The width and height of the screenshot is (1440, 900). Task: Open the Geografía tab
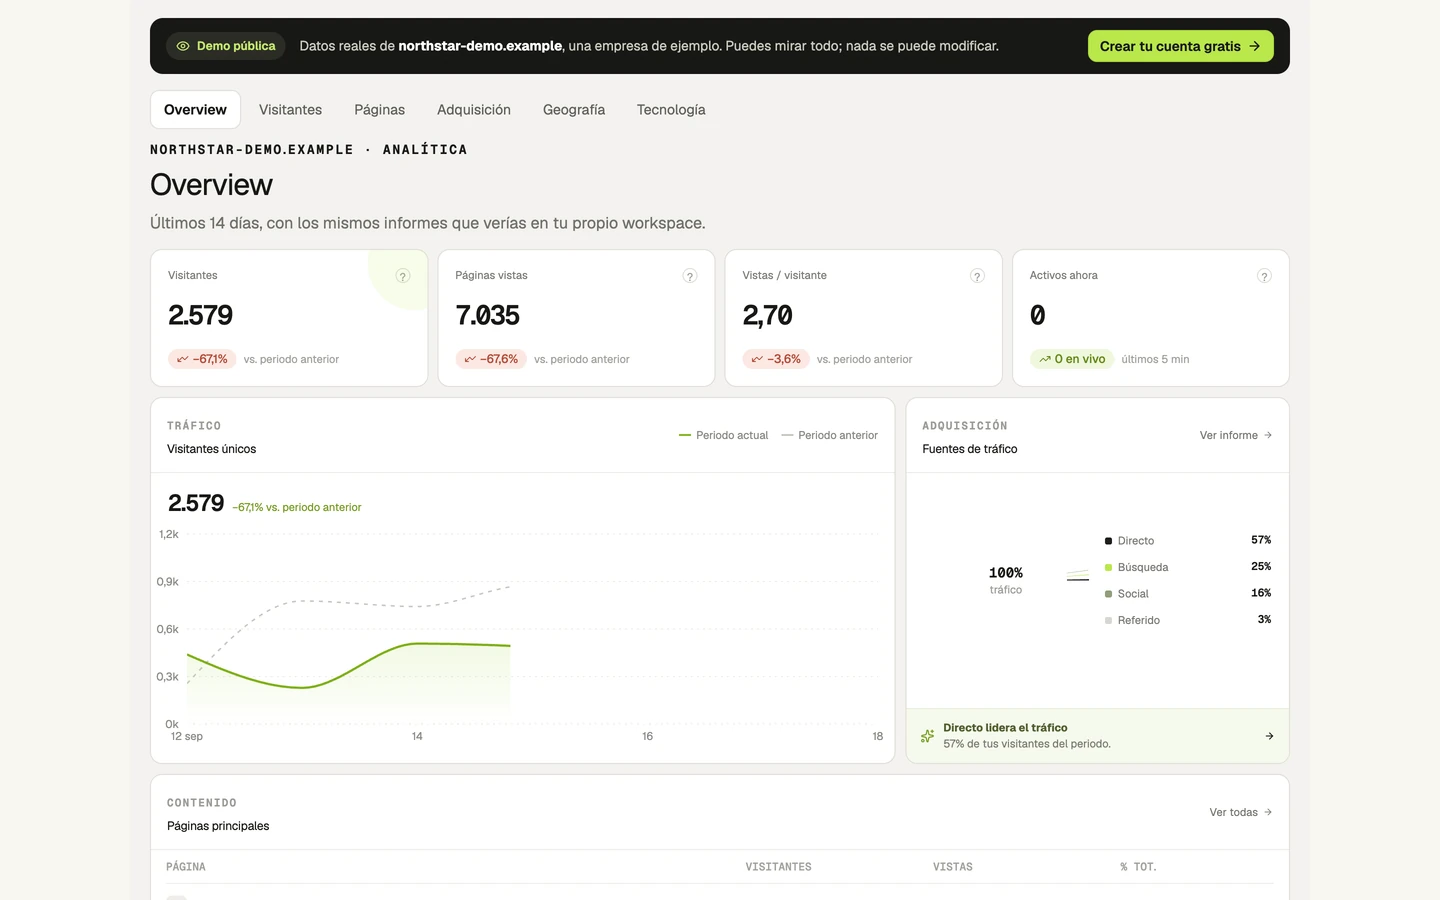click(x=574, y=110)
